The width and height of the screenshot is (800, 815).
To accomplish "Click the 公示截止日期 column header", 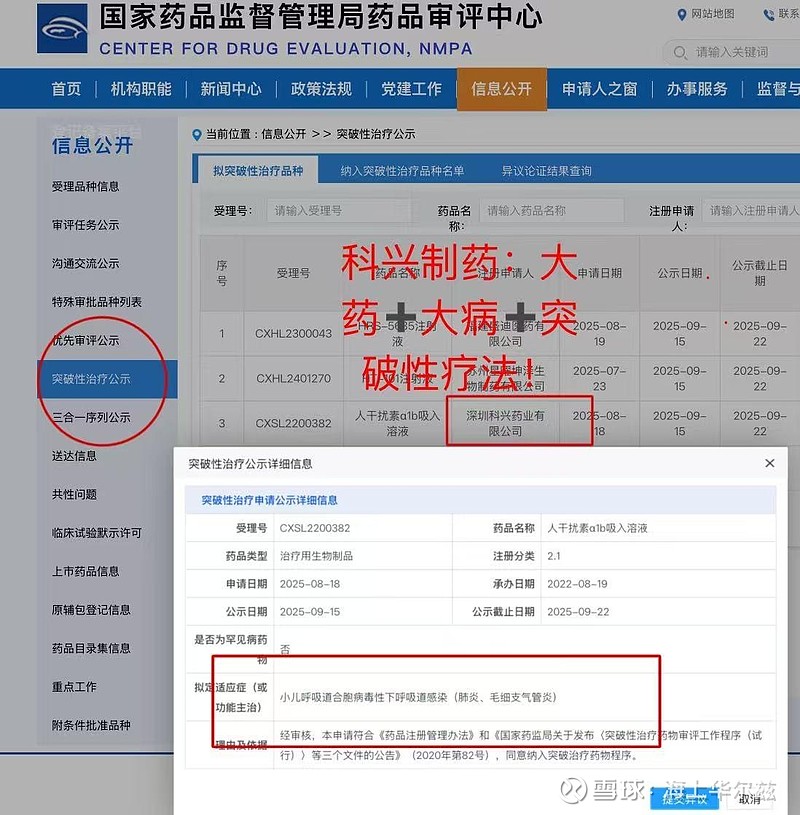I will click(759, 273).
